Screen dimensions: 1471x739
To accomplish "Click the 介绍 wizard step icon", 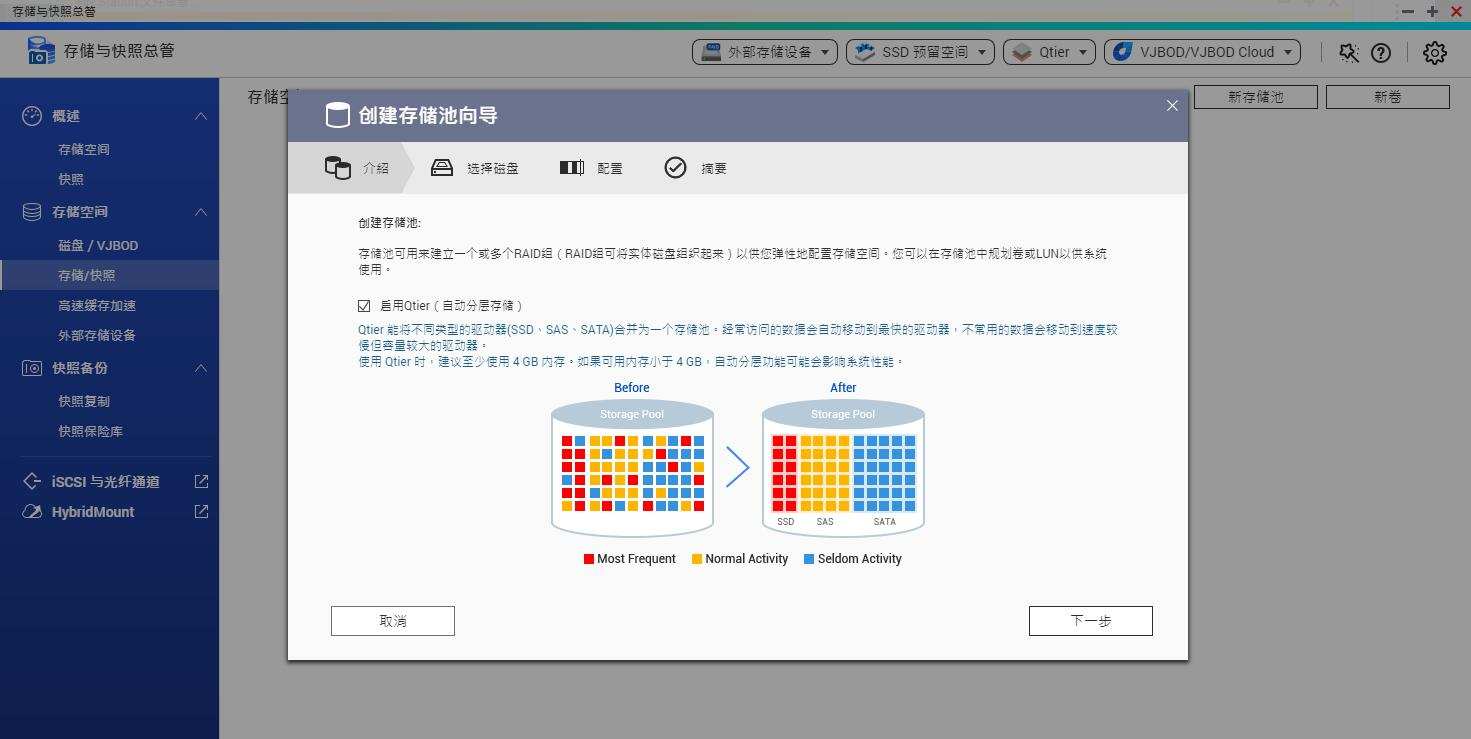I will [x=338, y=167].
